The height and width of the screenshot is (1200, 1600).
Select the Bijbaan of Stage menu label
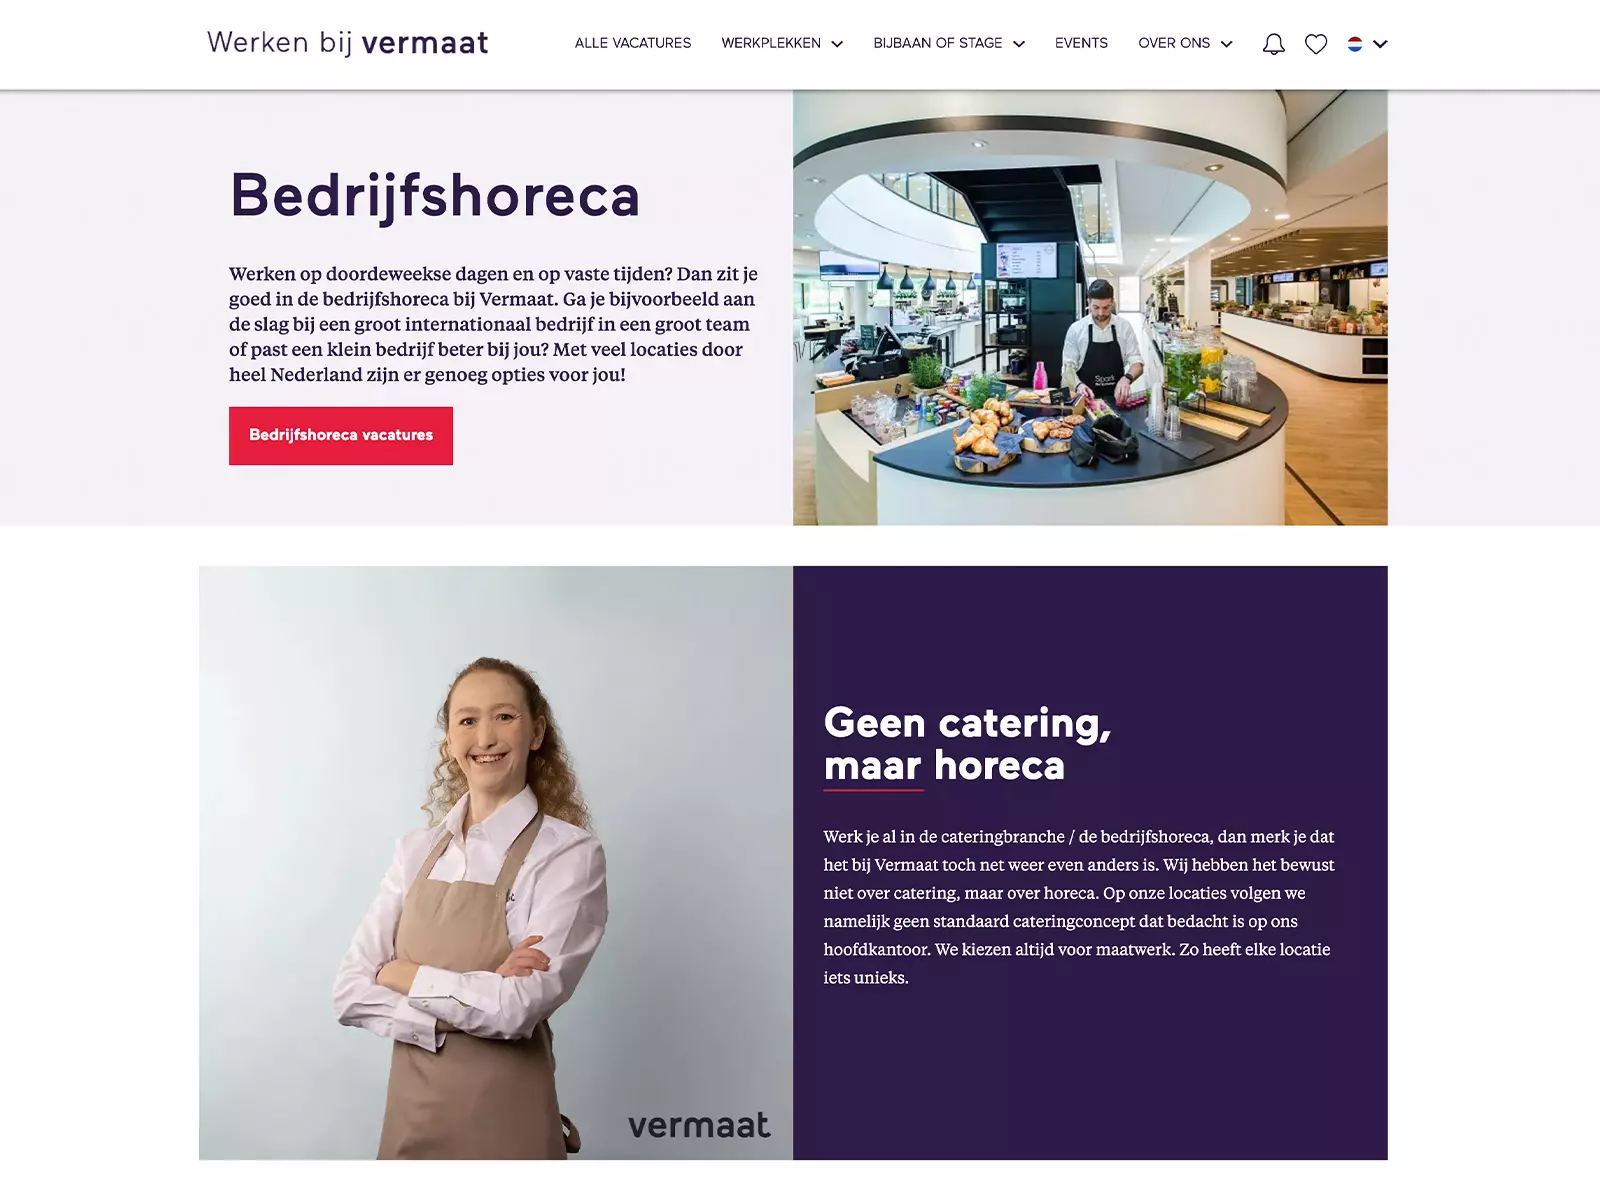[x=938, y=43]
